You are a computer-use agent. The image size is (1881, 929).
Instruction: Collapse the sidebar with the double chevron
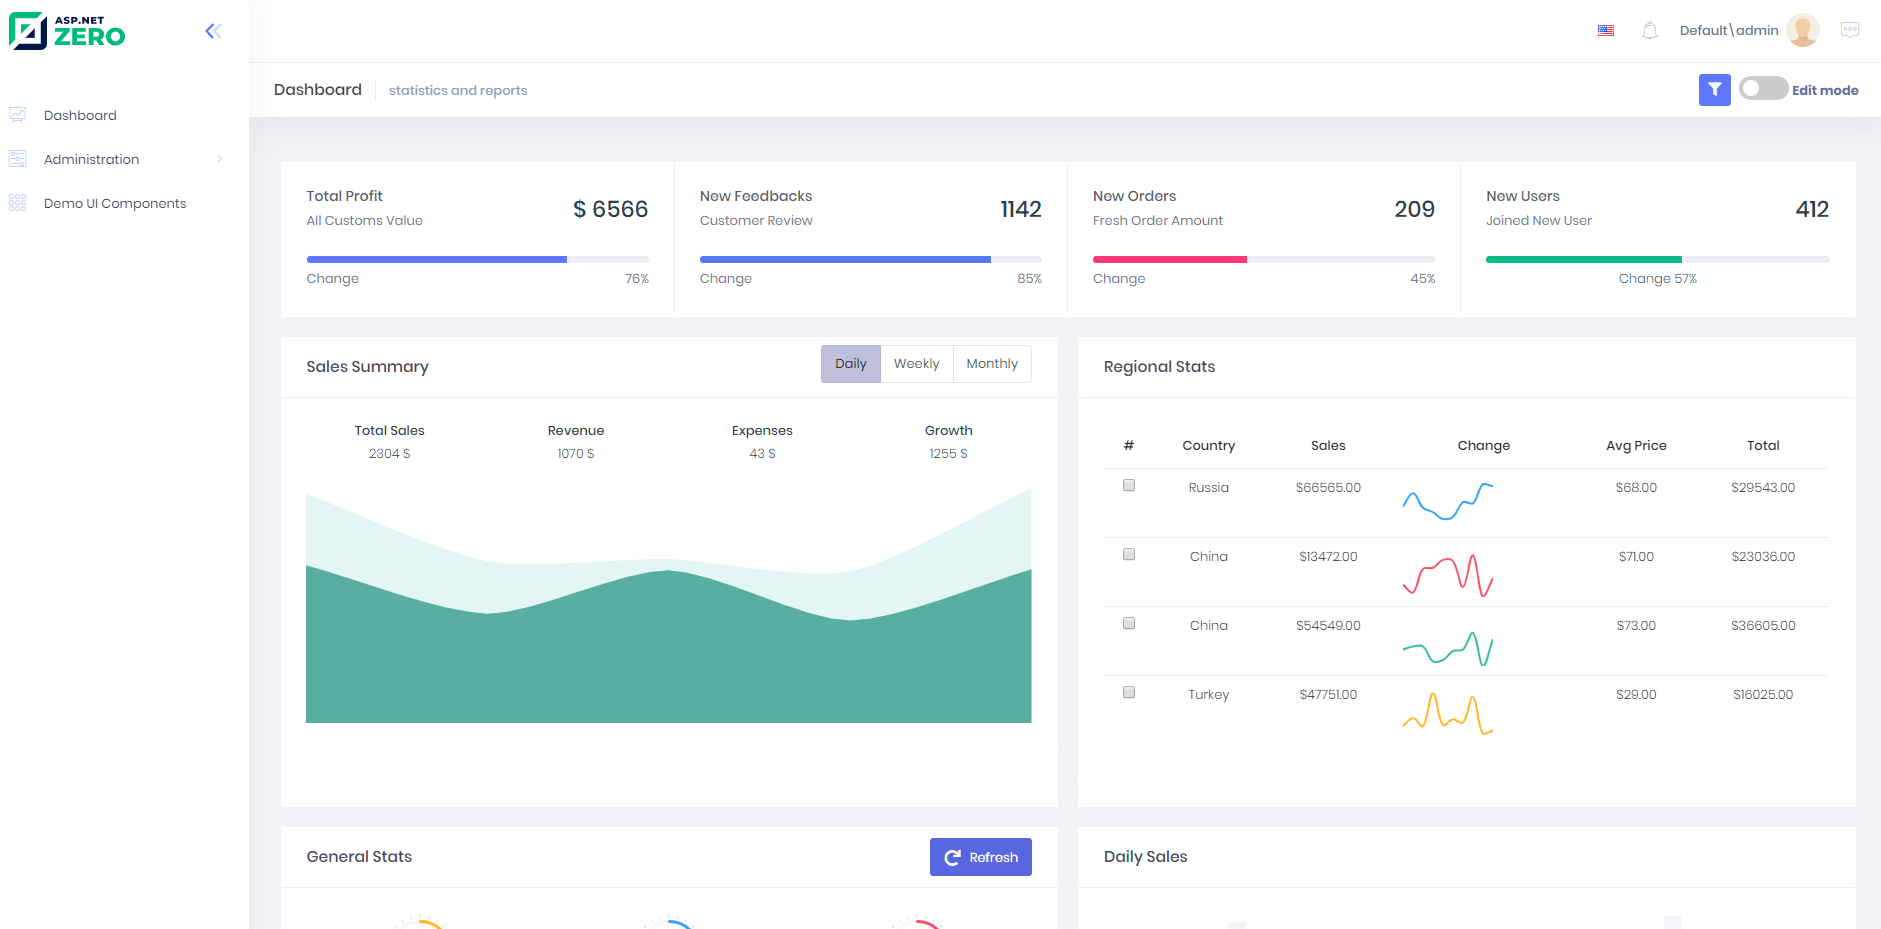pos(213,31)
